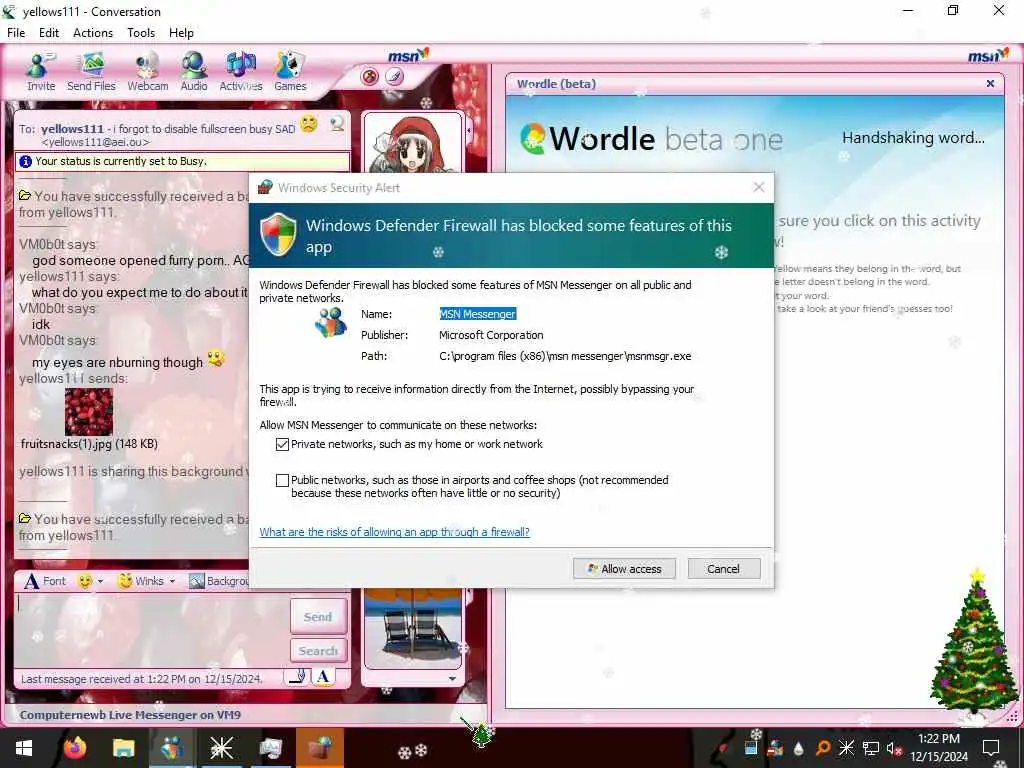1024x768 pixels.
Task: Click the message text input box
Action: coord(152,630)
